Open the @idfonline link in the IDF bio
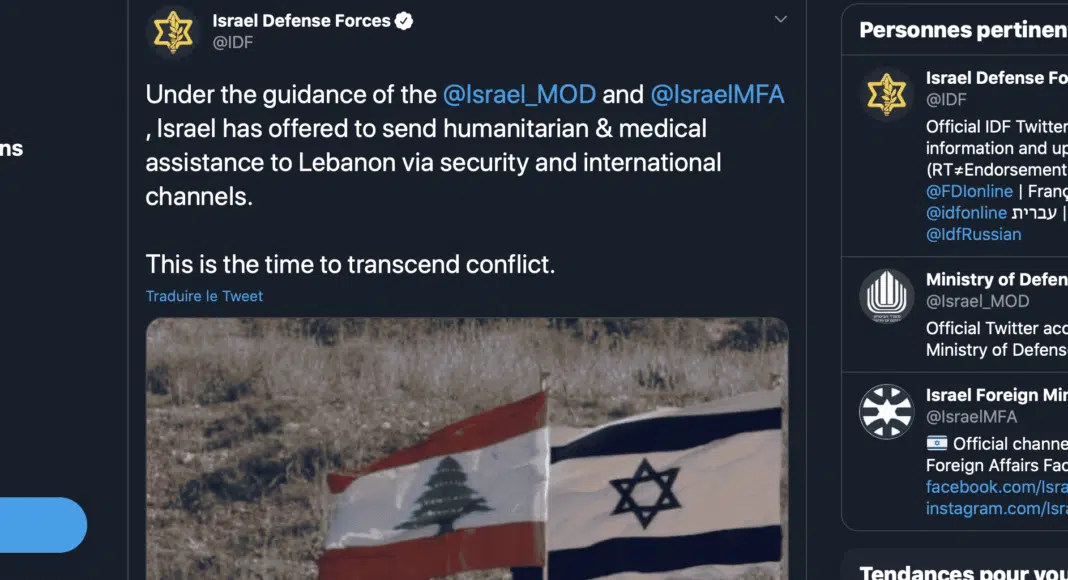 (966, 213)
